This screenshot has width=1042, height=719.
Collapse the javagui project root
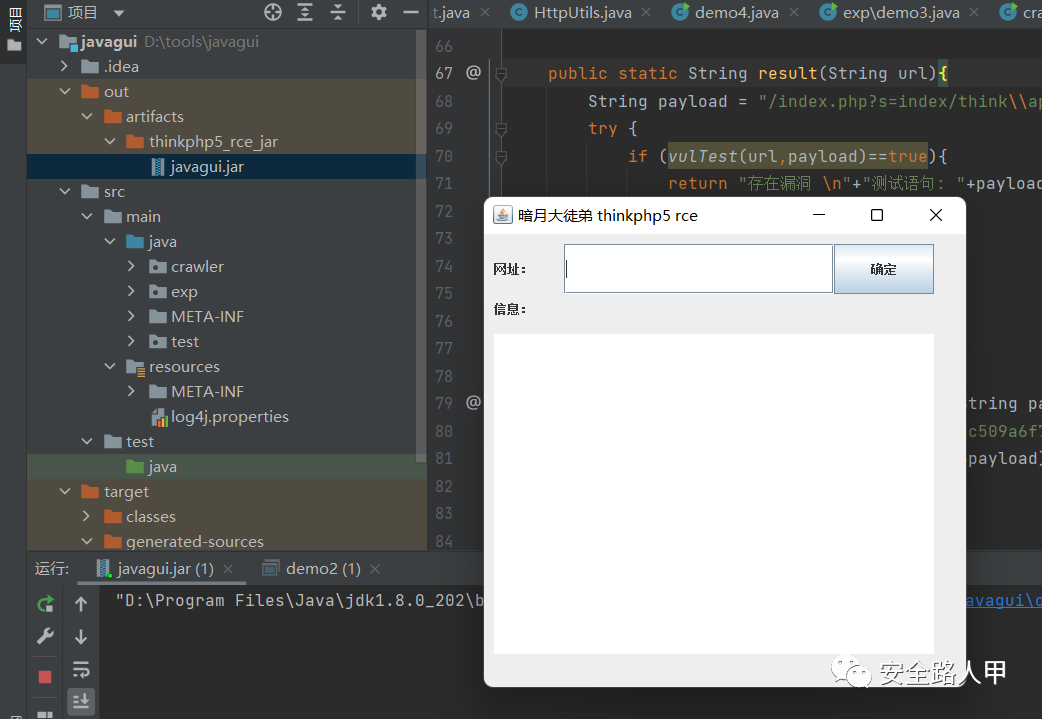43,41
